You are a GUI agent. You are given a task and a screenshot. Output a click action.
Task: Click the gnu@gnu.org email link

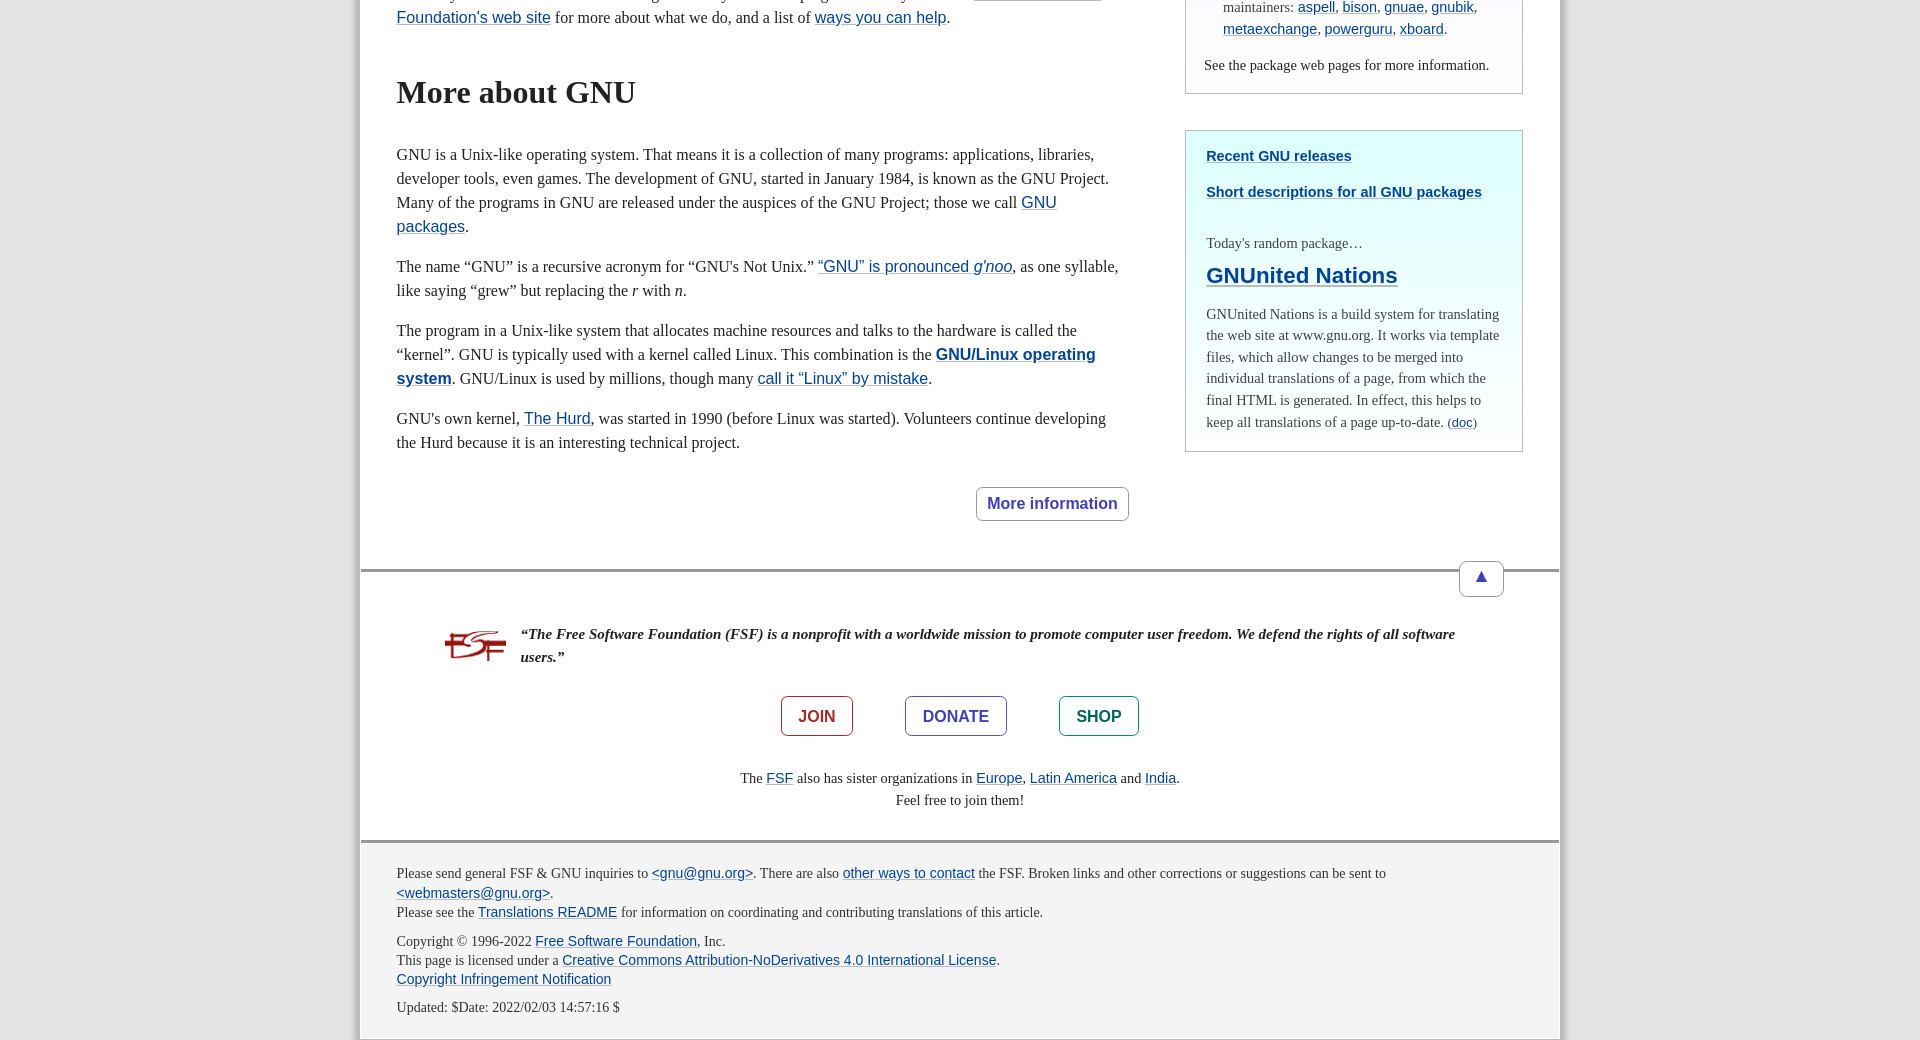click(x=702, y=873)
